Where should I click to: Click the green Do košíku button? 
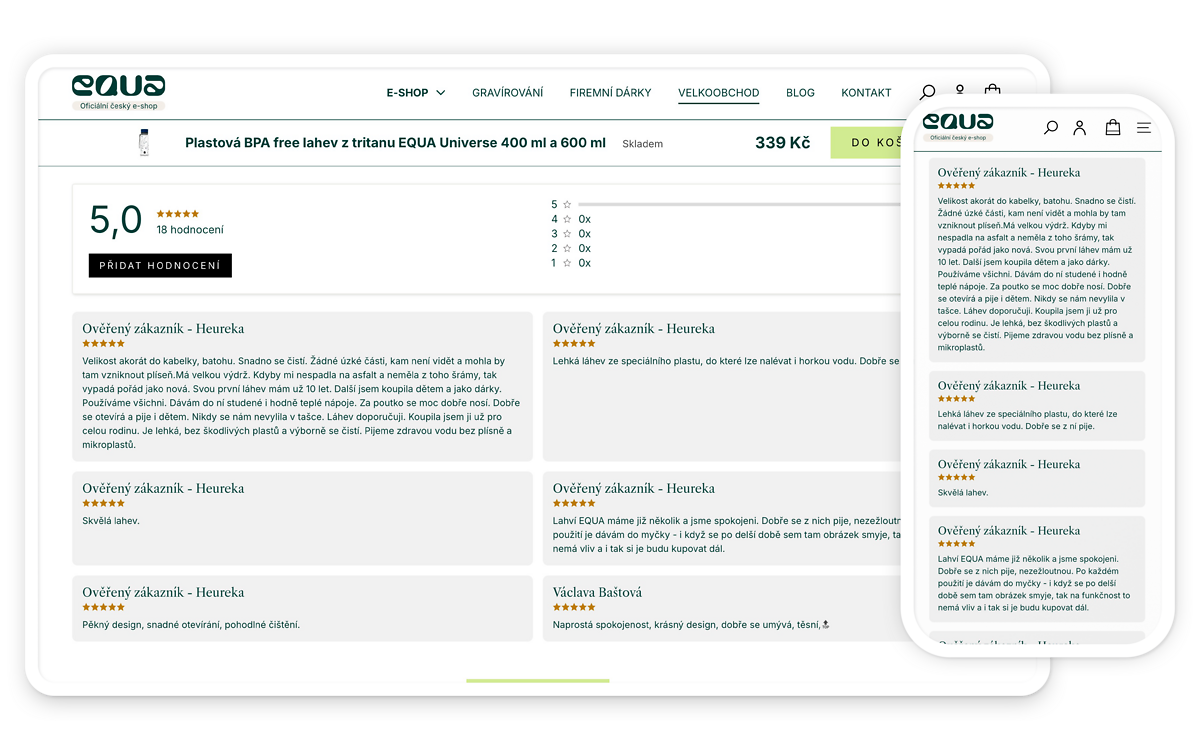870,143
